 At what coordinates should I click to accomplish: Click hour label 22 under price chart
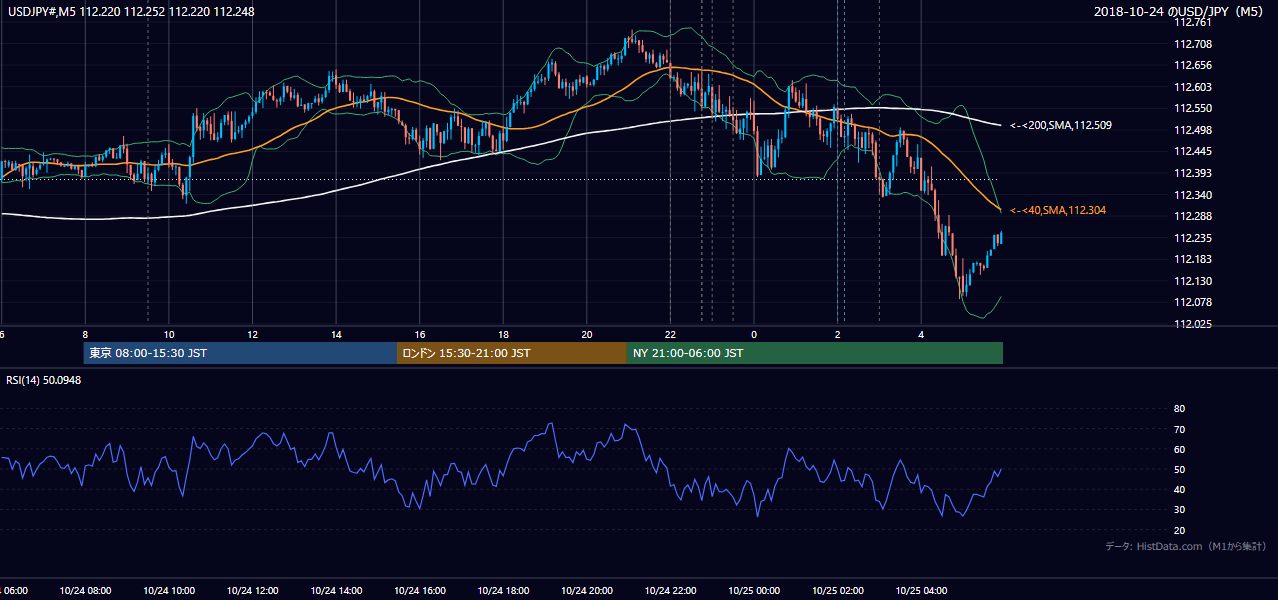click(x=670, y=335)
